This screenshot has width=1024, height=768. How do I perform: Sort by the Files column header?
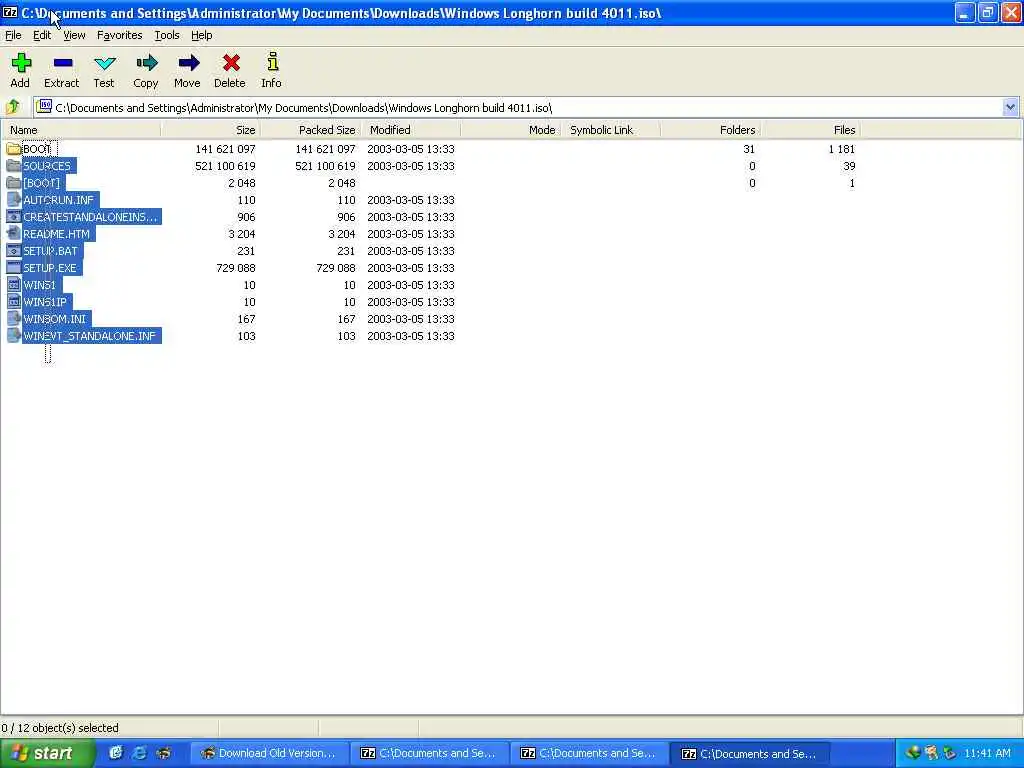click(810, 130)
